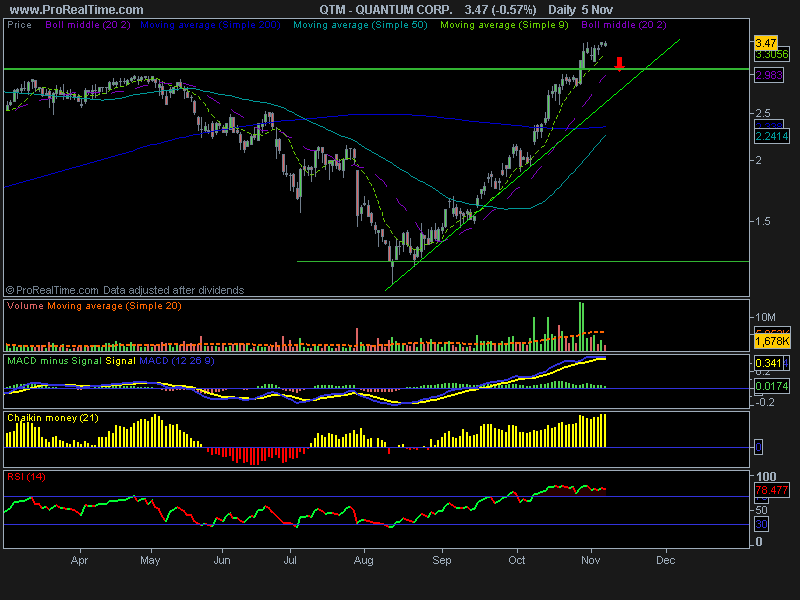Click the Volume panel label
800x600 pixels.
click(26, 306)
